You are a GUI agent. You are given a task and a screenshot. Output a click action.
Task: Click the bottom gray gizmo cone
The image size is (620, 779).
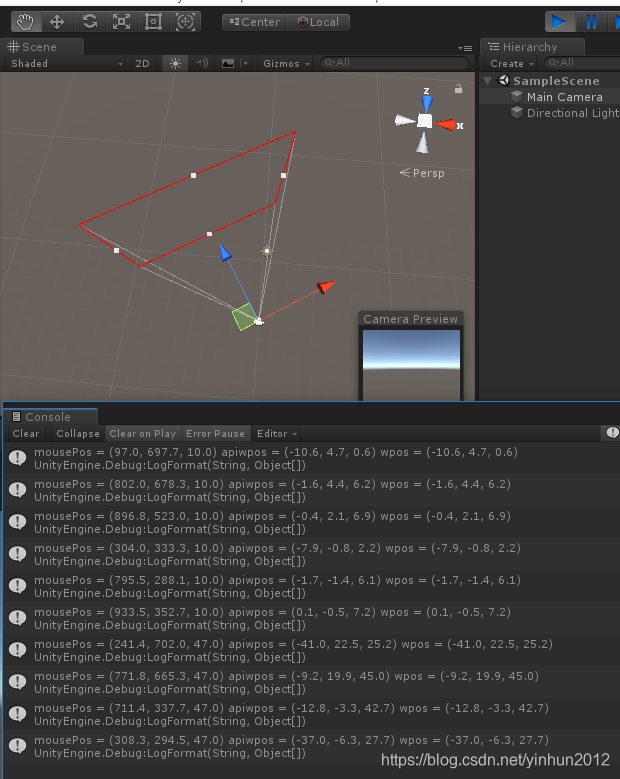tap(422, 143)
